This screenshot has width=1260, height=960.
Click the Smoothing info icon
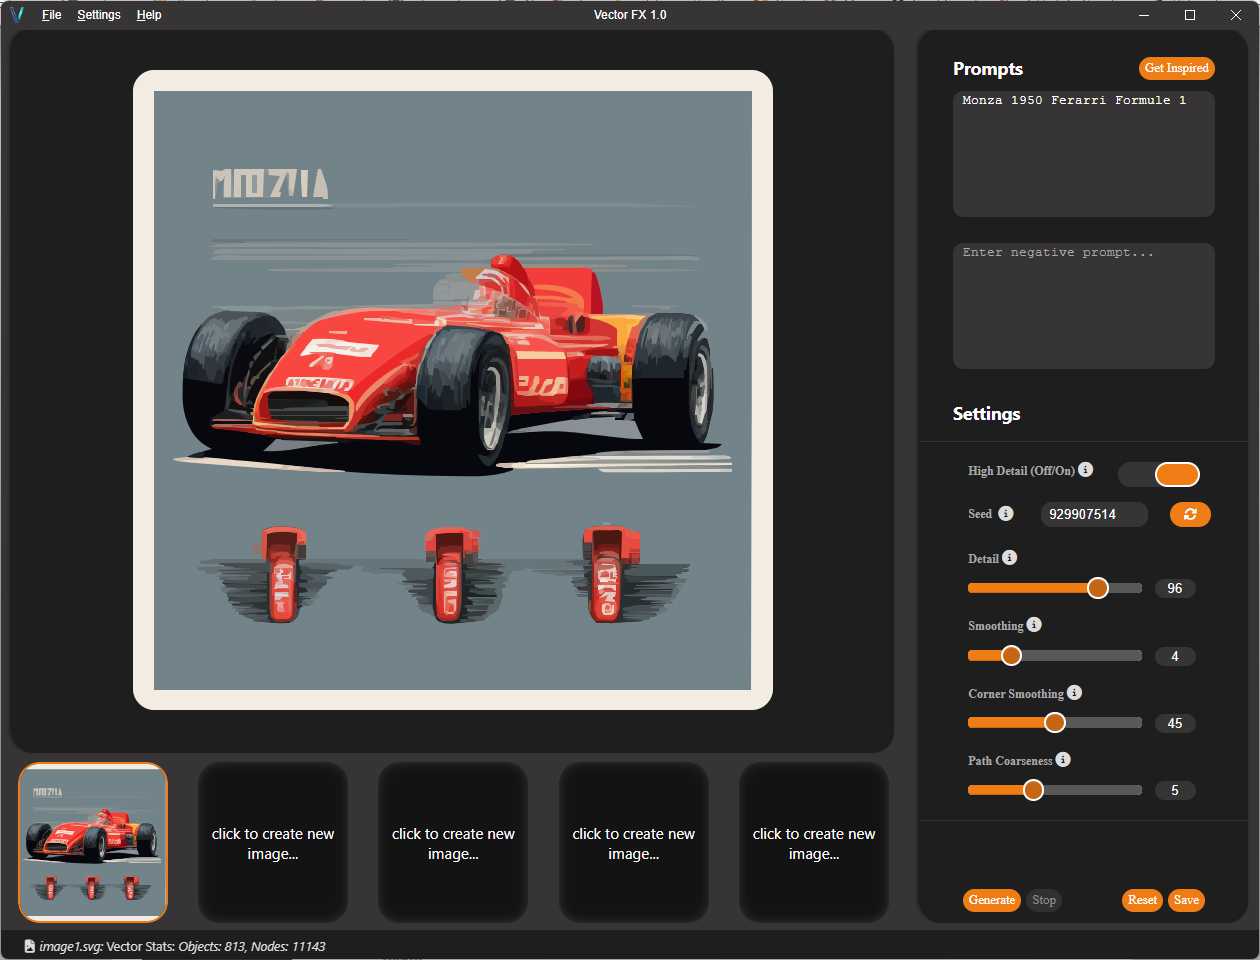(x=1034, y=625)
